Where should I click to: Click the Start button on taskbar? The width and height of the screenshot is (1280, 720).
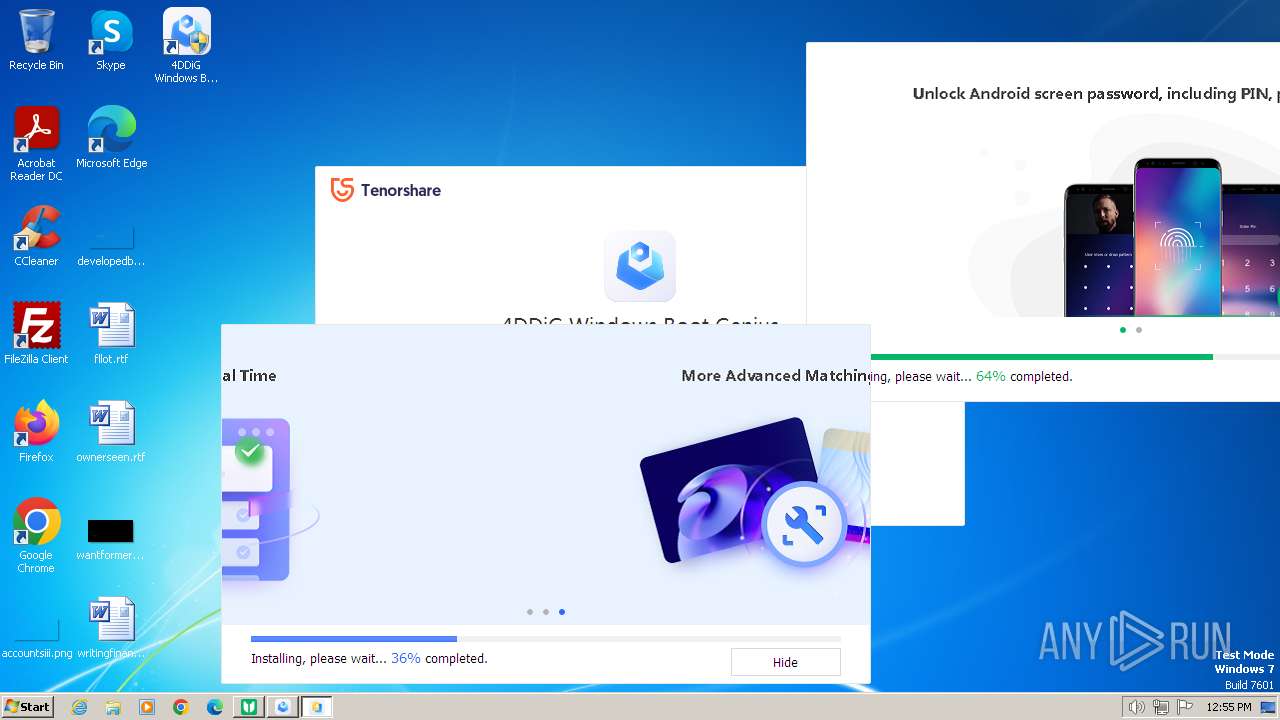(x=28, y=707)
